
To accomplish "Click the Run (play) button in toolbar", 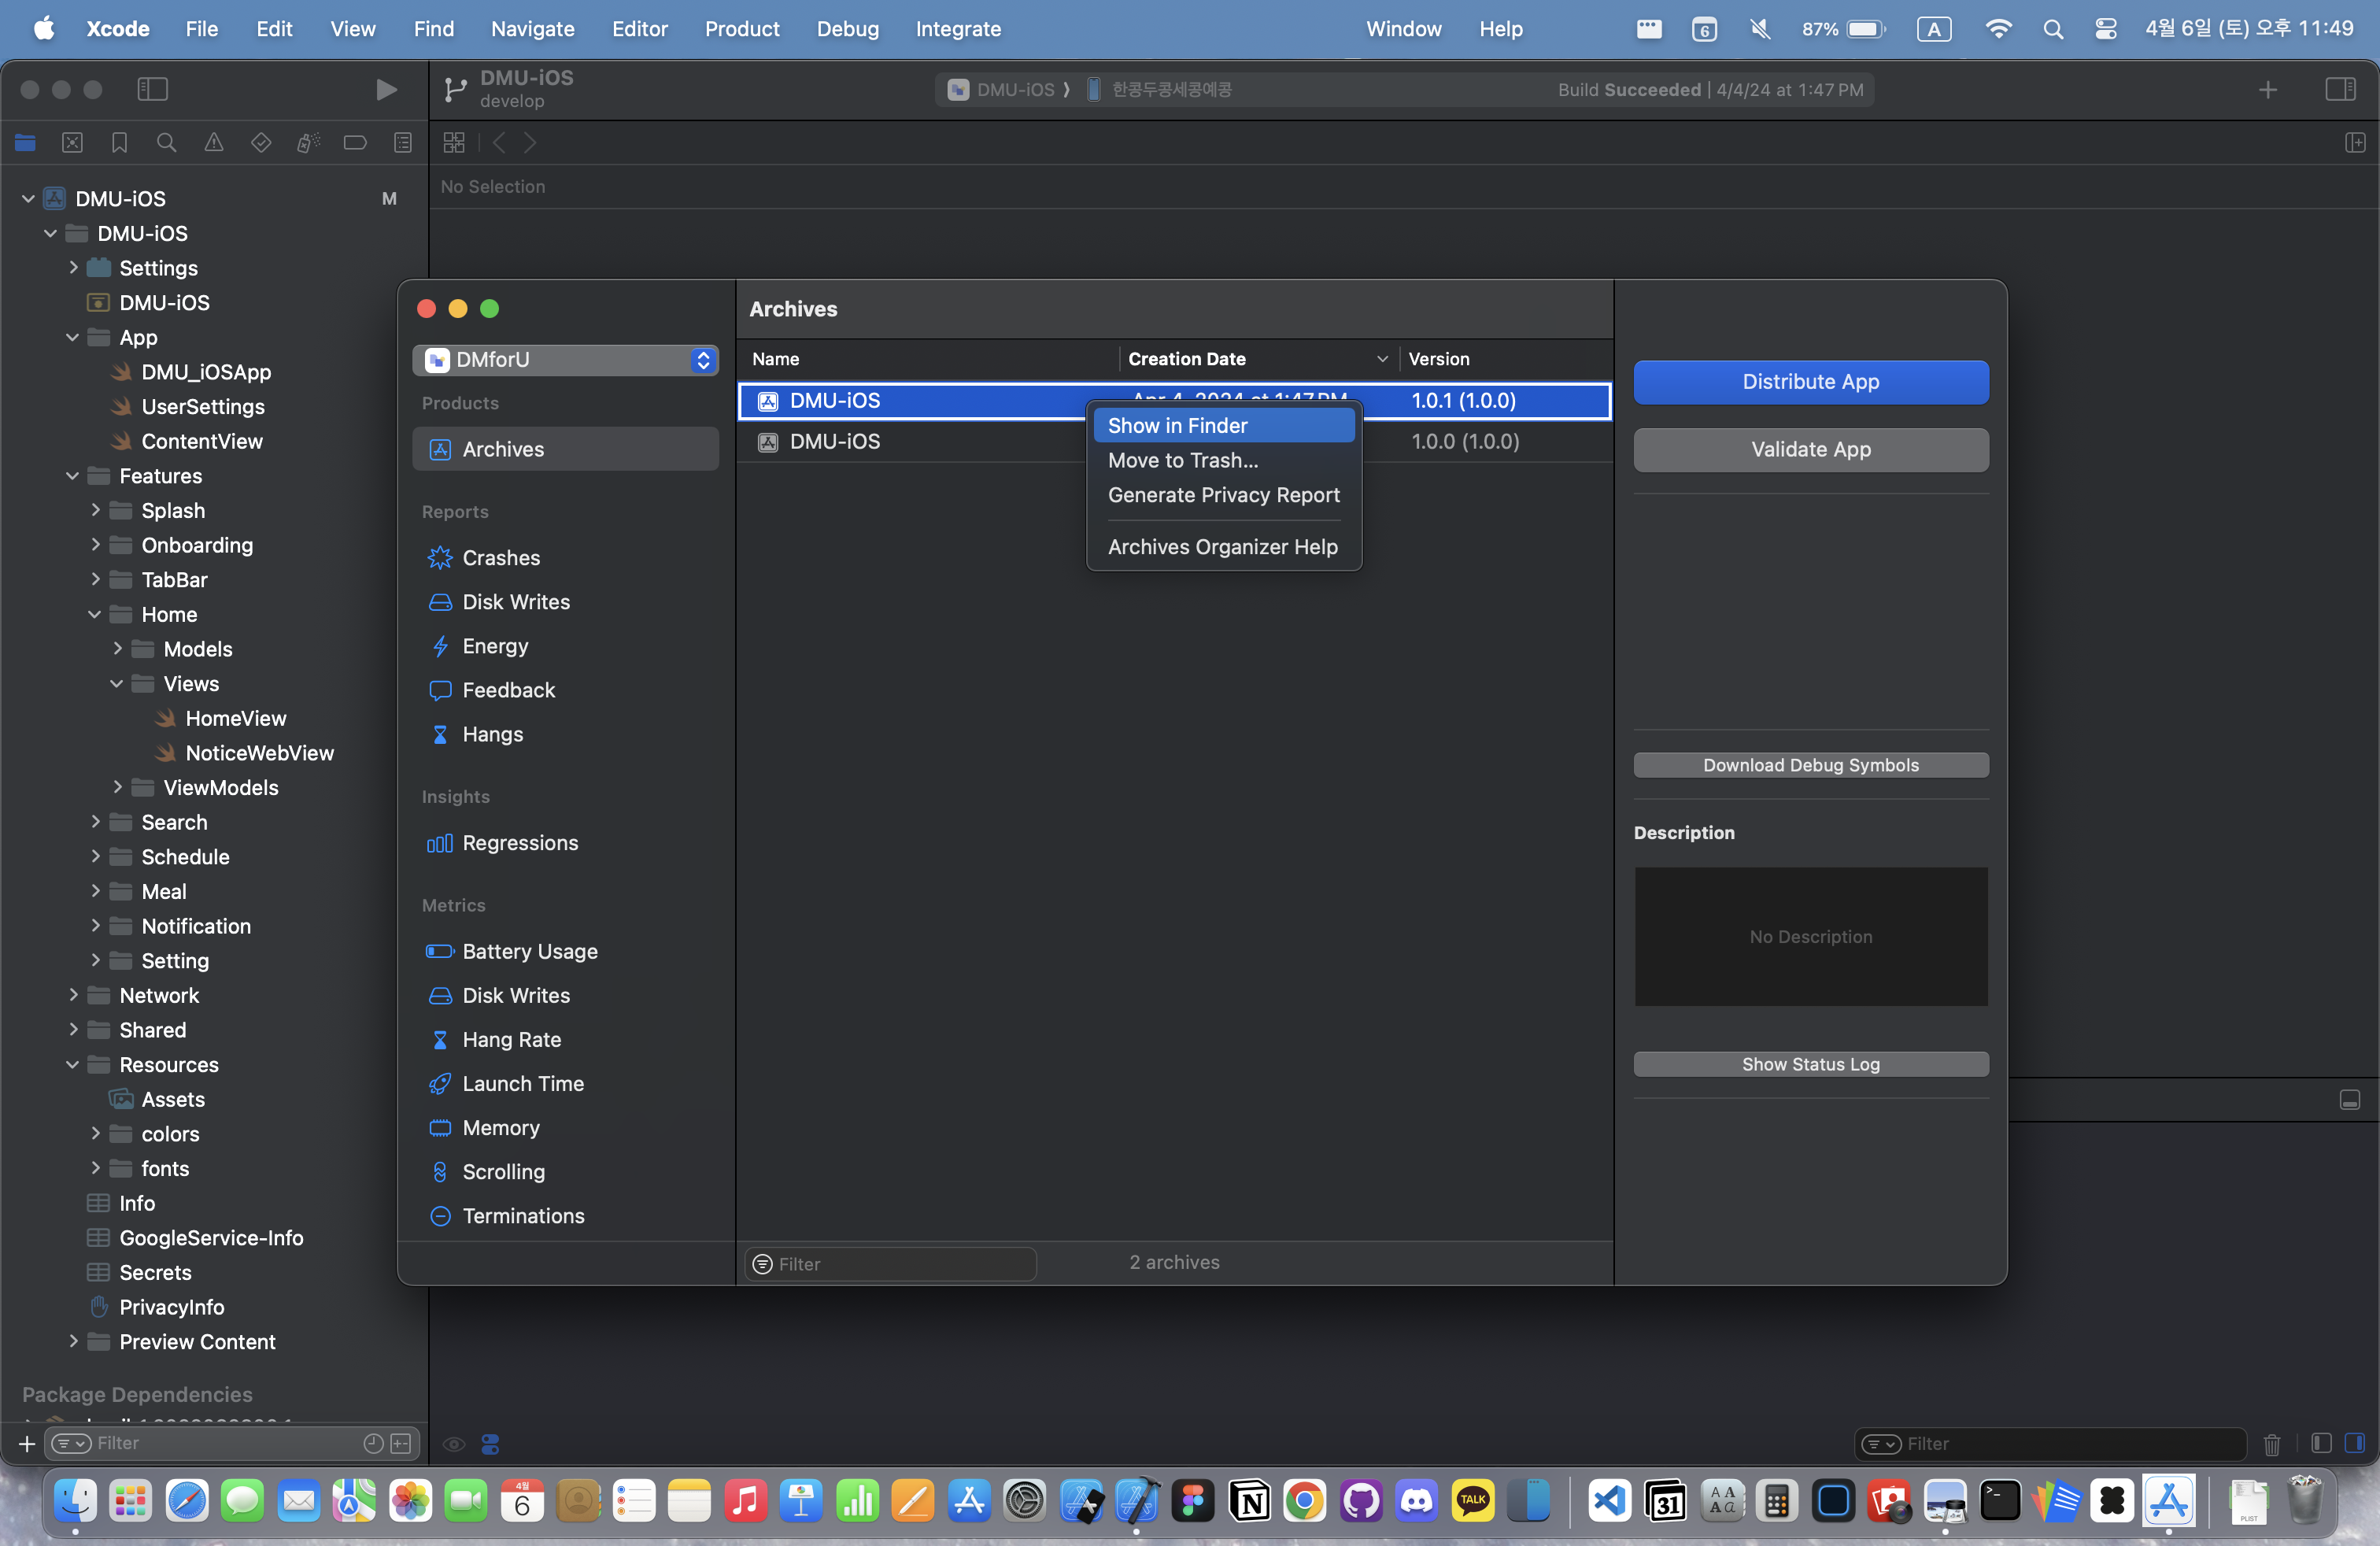I will click(x=386, y=90).
